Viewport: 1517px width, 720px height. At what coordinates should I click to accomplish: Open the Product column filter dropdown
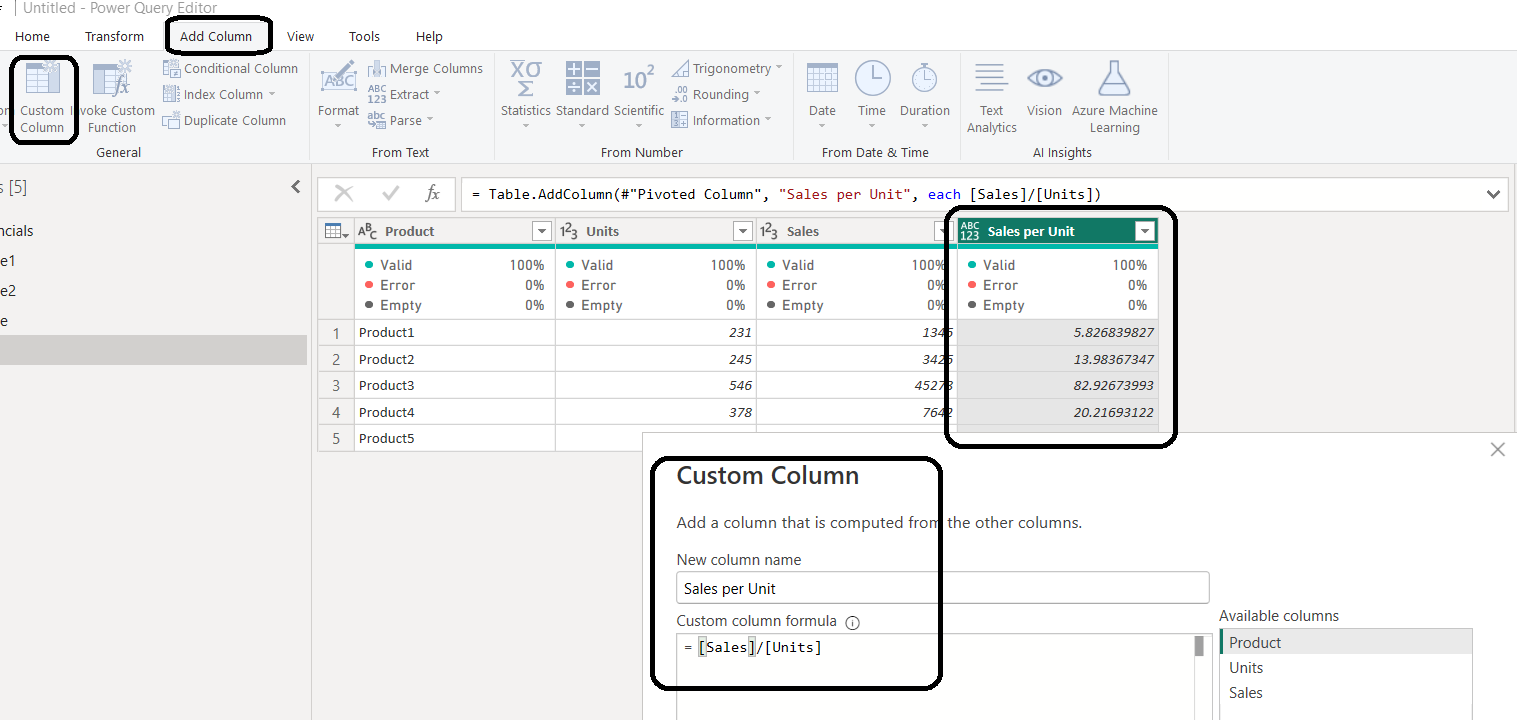(542, 231)
